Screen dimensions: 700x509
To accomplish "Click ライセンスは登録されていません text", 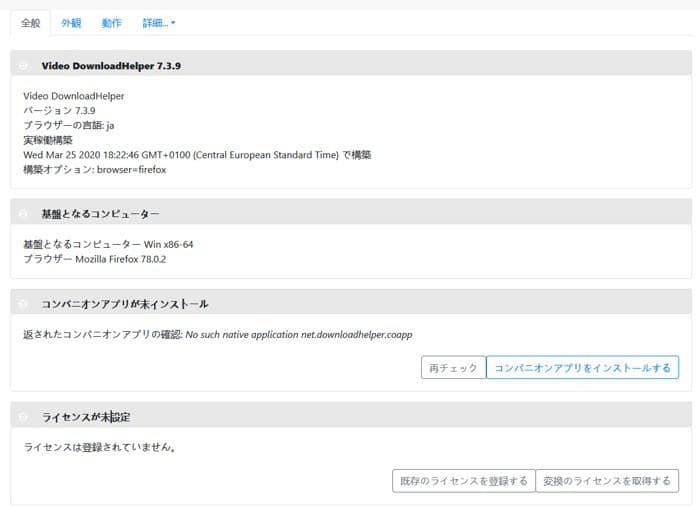I will coord(100,447).
